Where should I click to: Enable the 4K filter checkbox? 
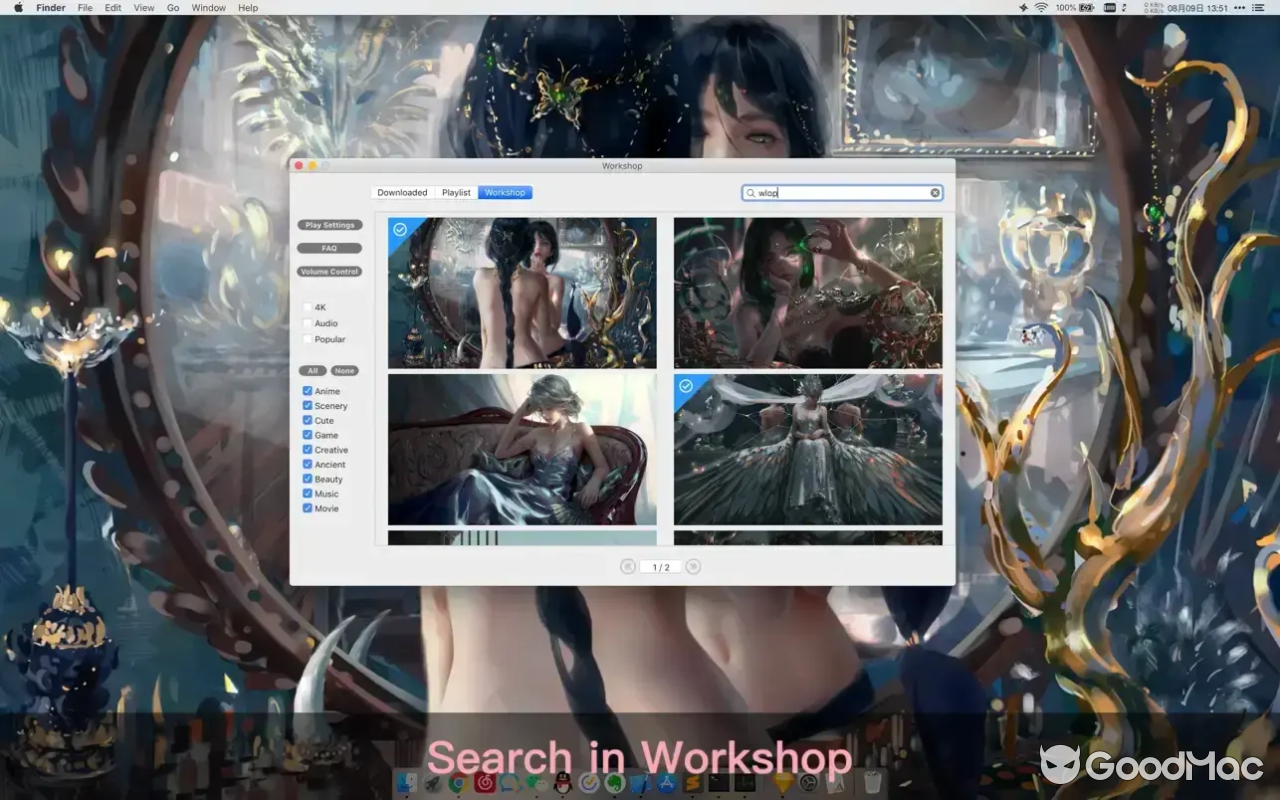click(x=308, y=306)
